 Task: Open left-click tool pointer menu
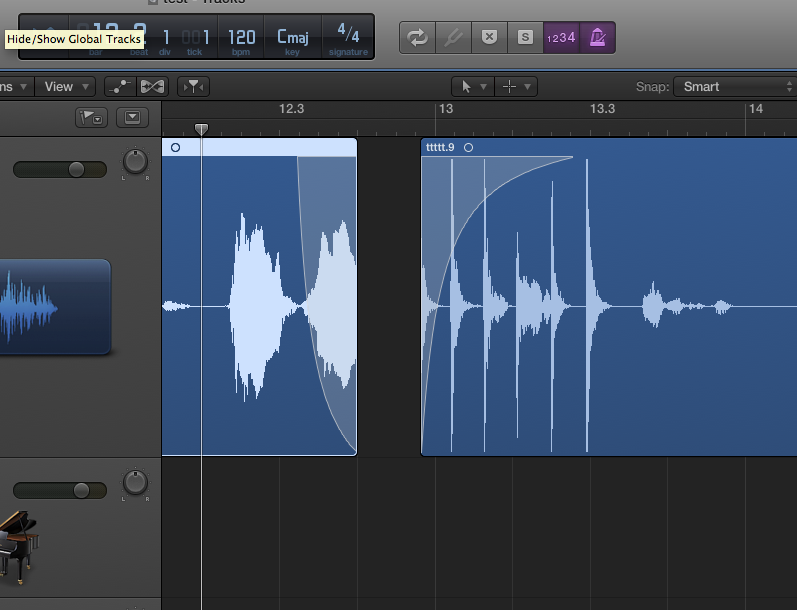click(x=473, y=87)
